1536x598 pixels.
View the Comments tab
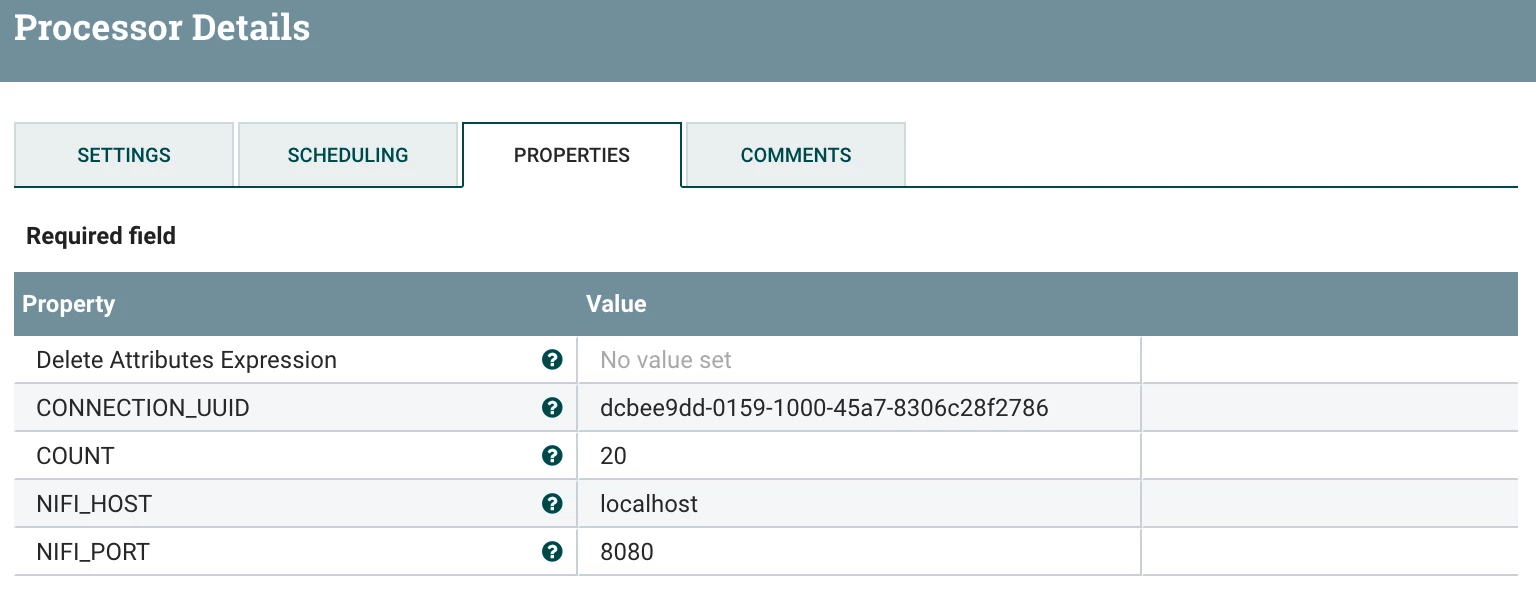[x=796, y=155]
